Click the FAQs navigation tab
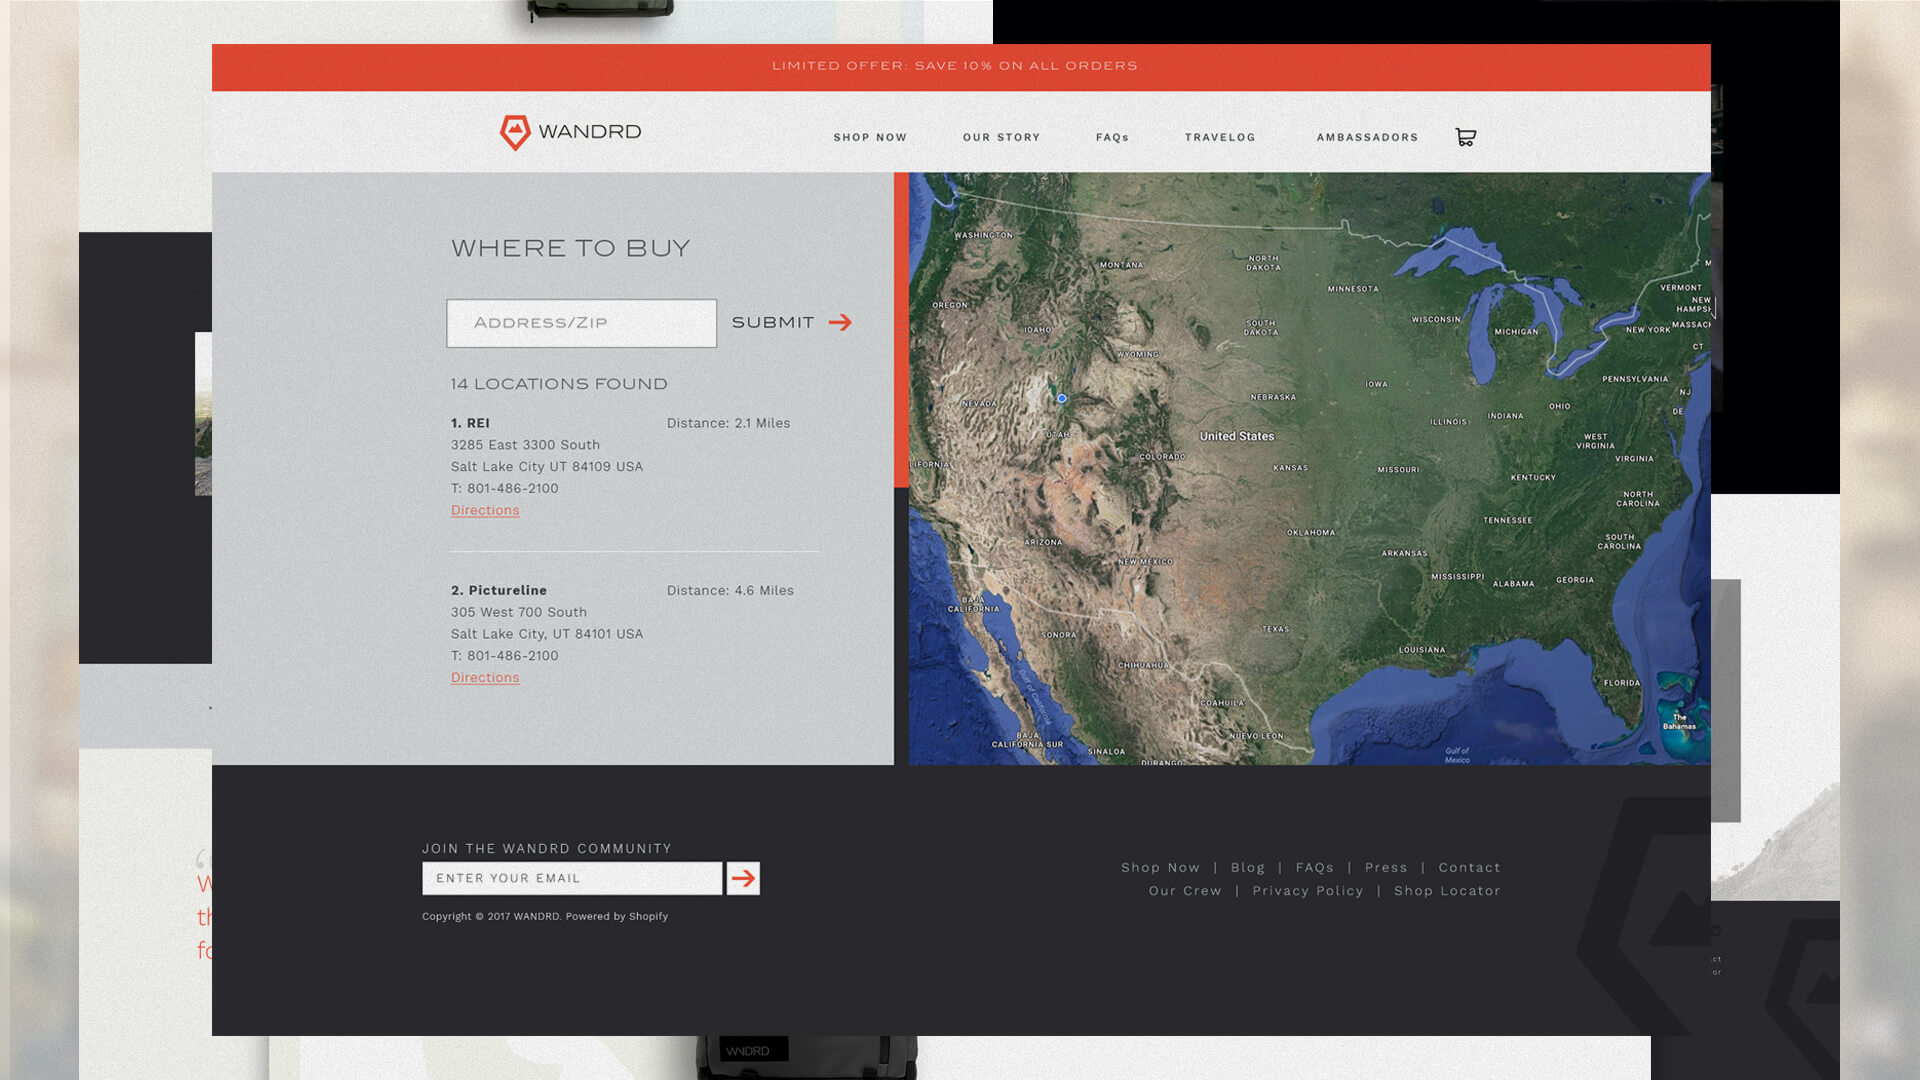Image resolution: width=1920 pixels, height=1080 pixels. pyautogui.click(x=1114, y=137)
